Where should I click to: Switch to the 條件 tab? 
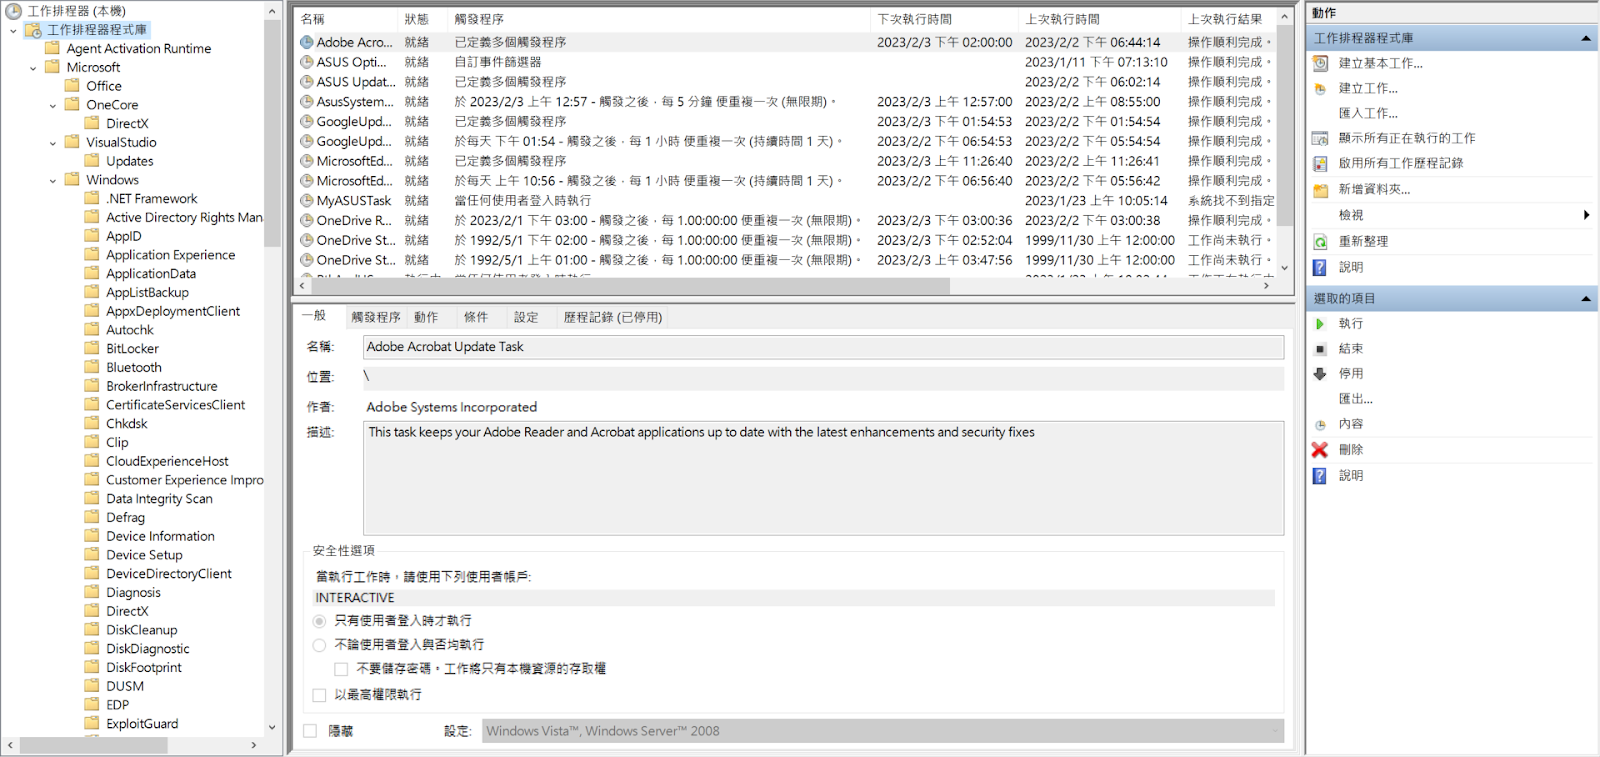point(476,318)
